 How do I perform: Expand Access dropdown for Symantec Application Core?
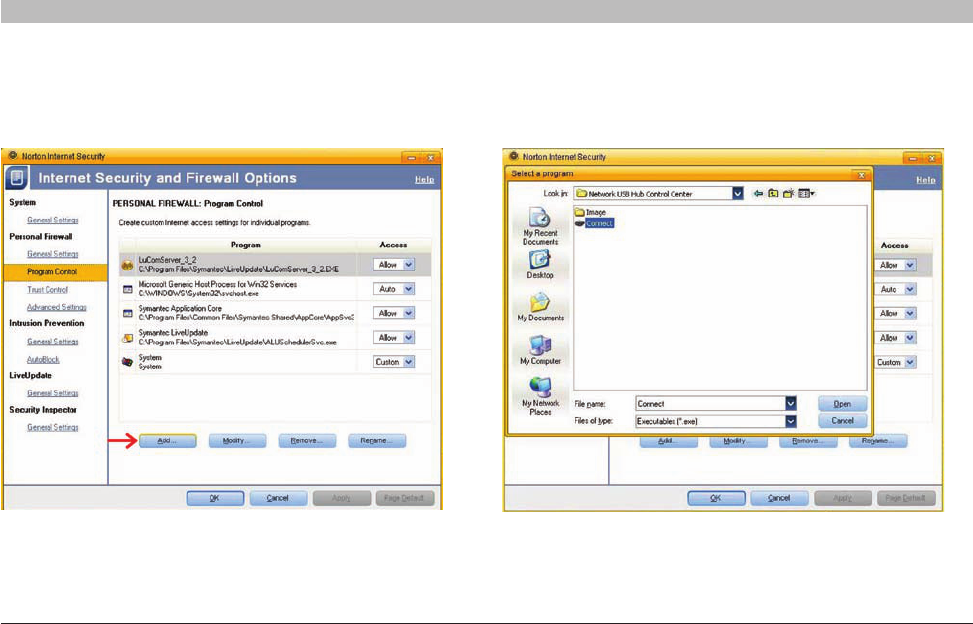(x=409, y=313)
